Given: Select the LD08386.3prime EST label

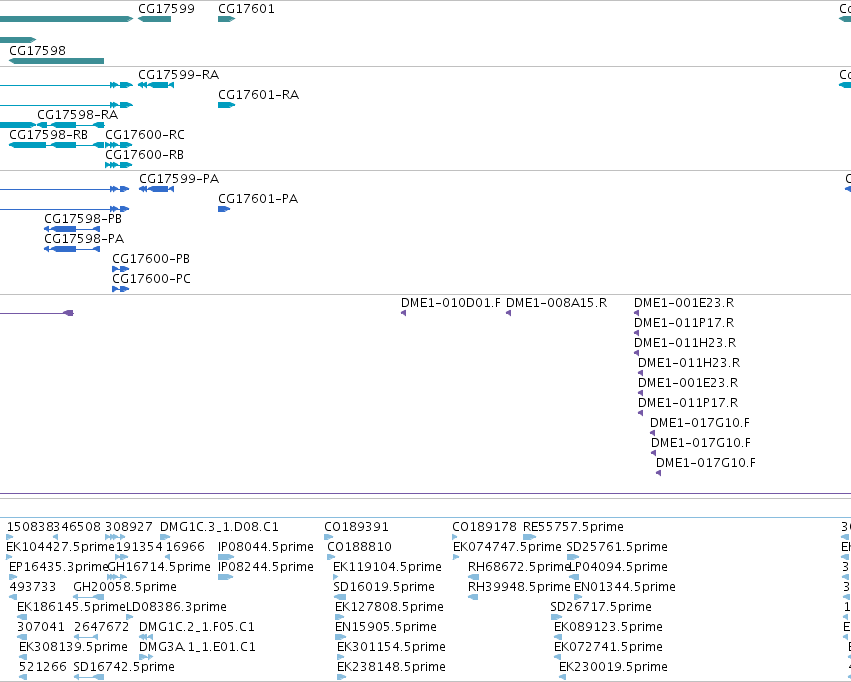Looking at the screenshot, I should coord(176,607).
